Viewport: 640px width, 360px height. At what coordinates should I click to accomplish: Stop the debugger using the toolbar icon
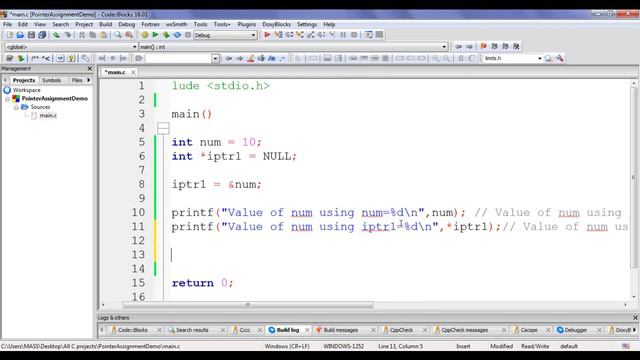point(354,35)
